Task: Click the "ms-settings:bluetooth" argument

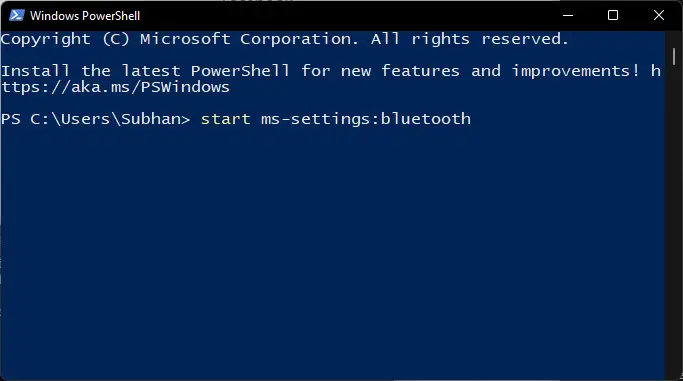Action: [366, 119]
